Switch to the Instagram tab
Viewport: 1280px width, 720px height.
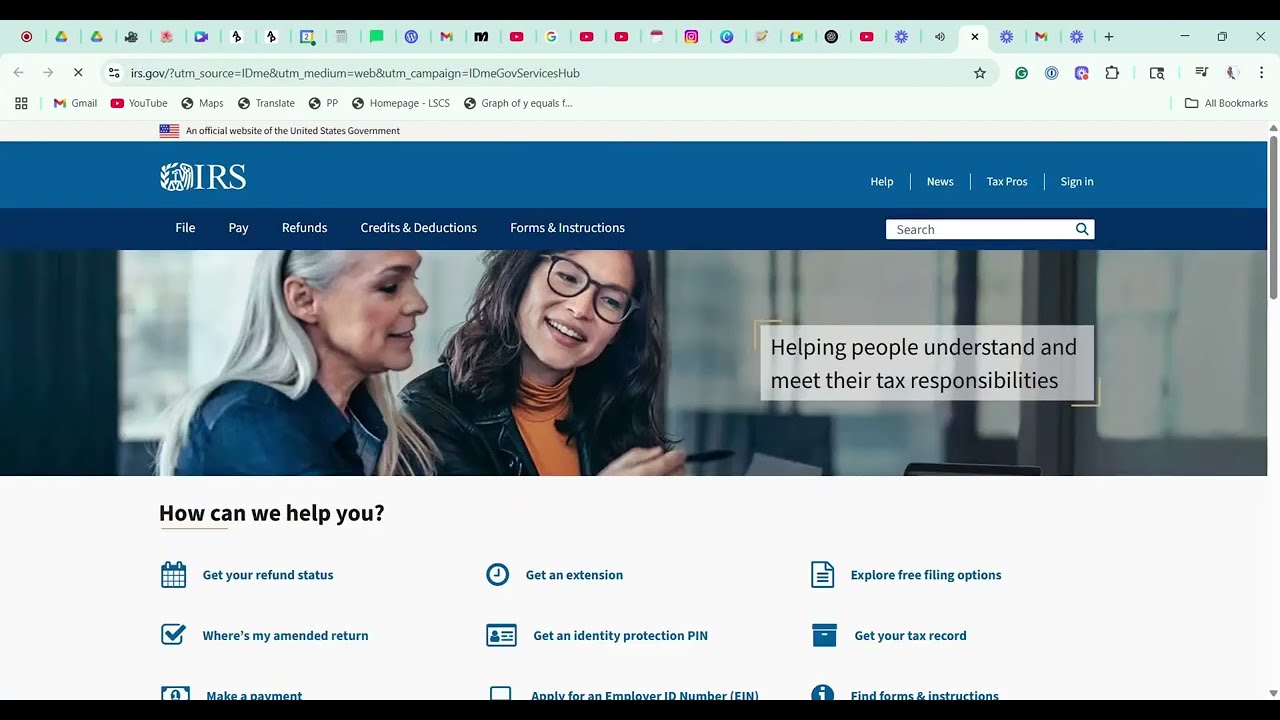tap(691, 37)
